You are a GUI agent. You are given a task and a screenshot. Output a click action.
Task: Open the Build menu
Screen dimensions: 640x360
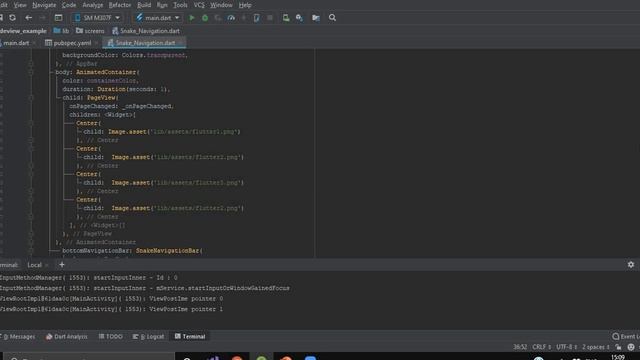[x=144, y=5]
